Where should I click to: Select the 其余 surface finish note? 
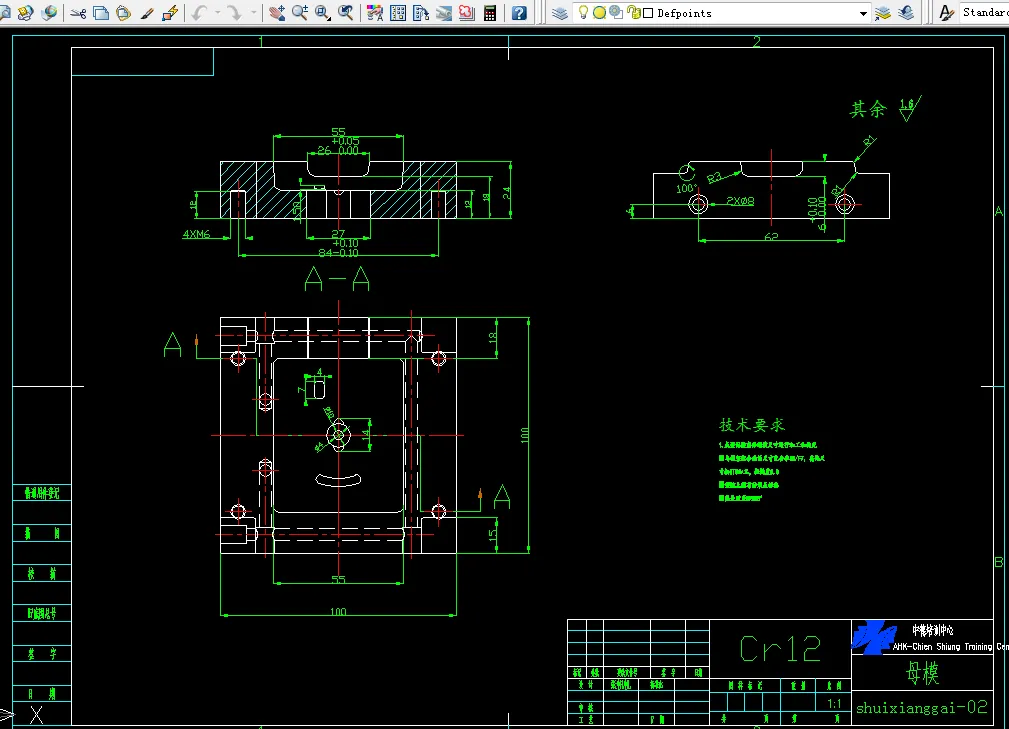coord(868,109)
